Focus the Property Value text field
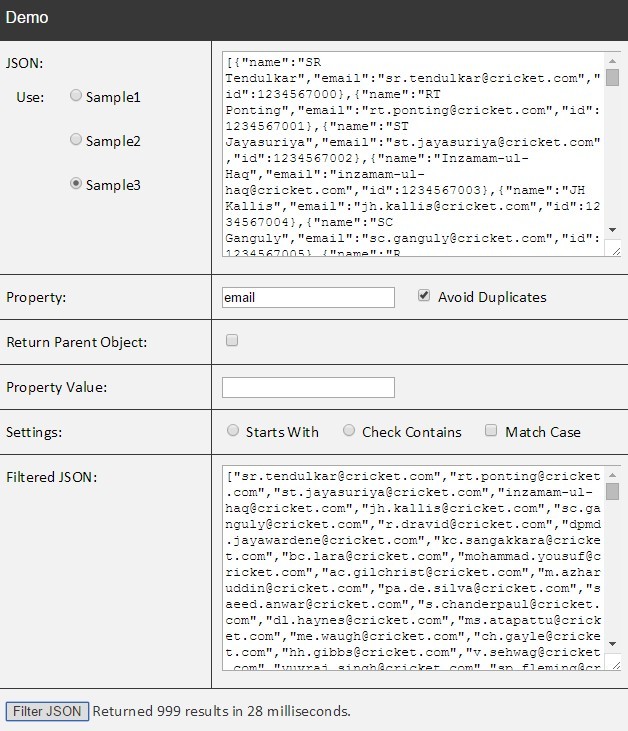 308,387
